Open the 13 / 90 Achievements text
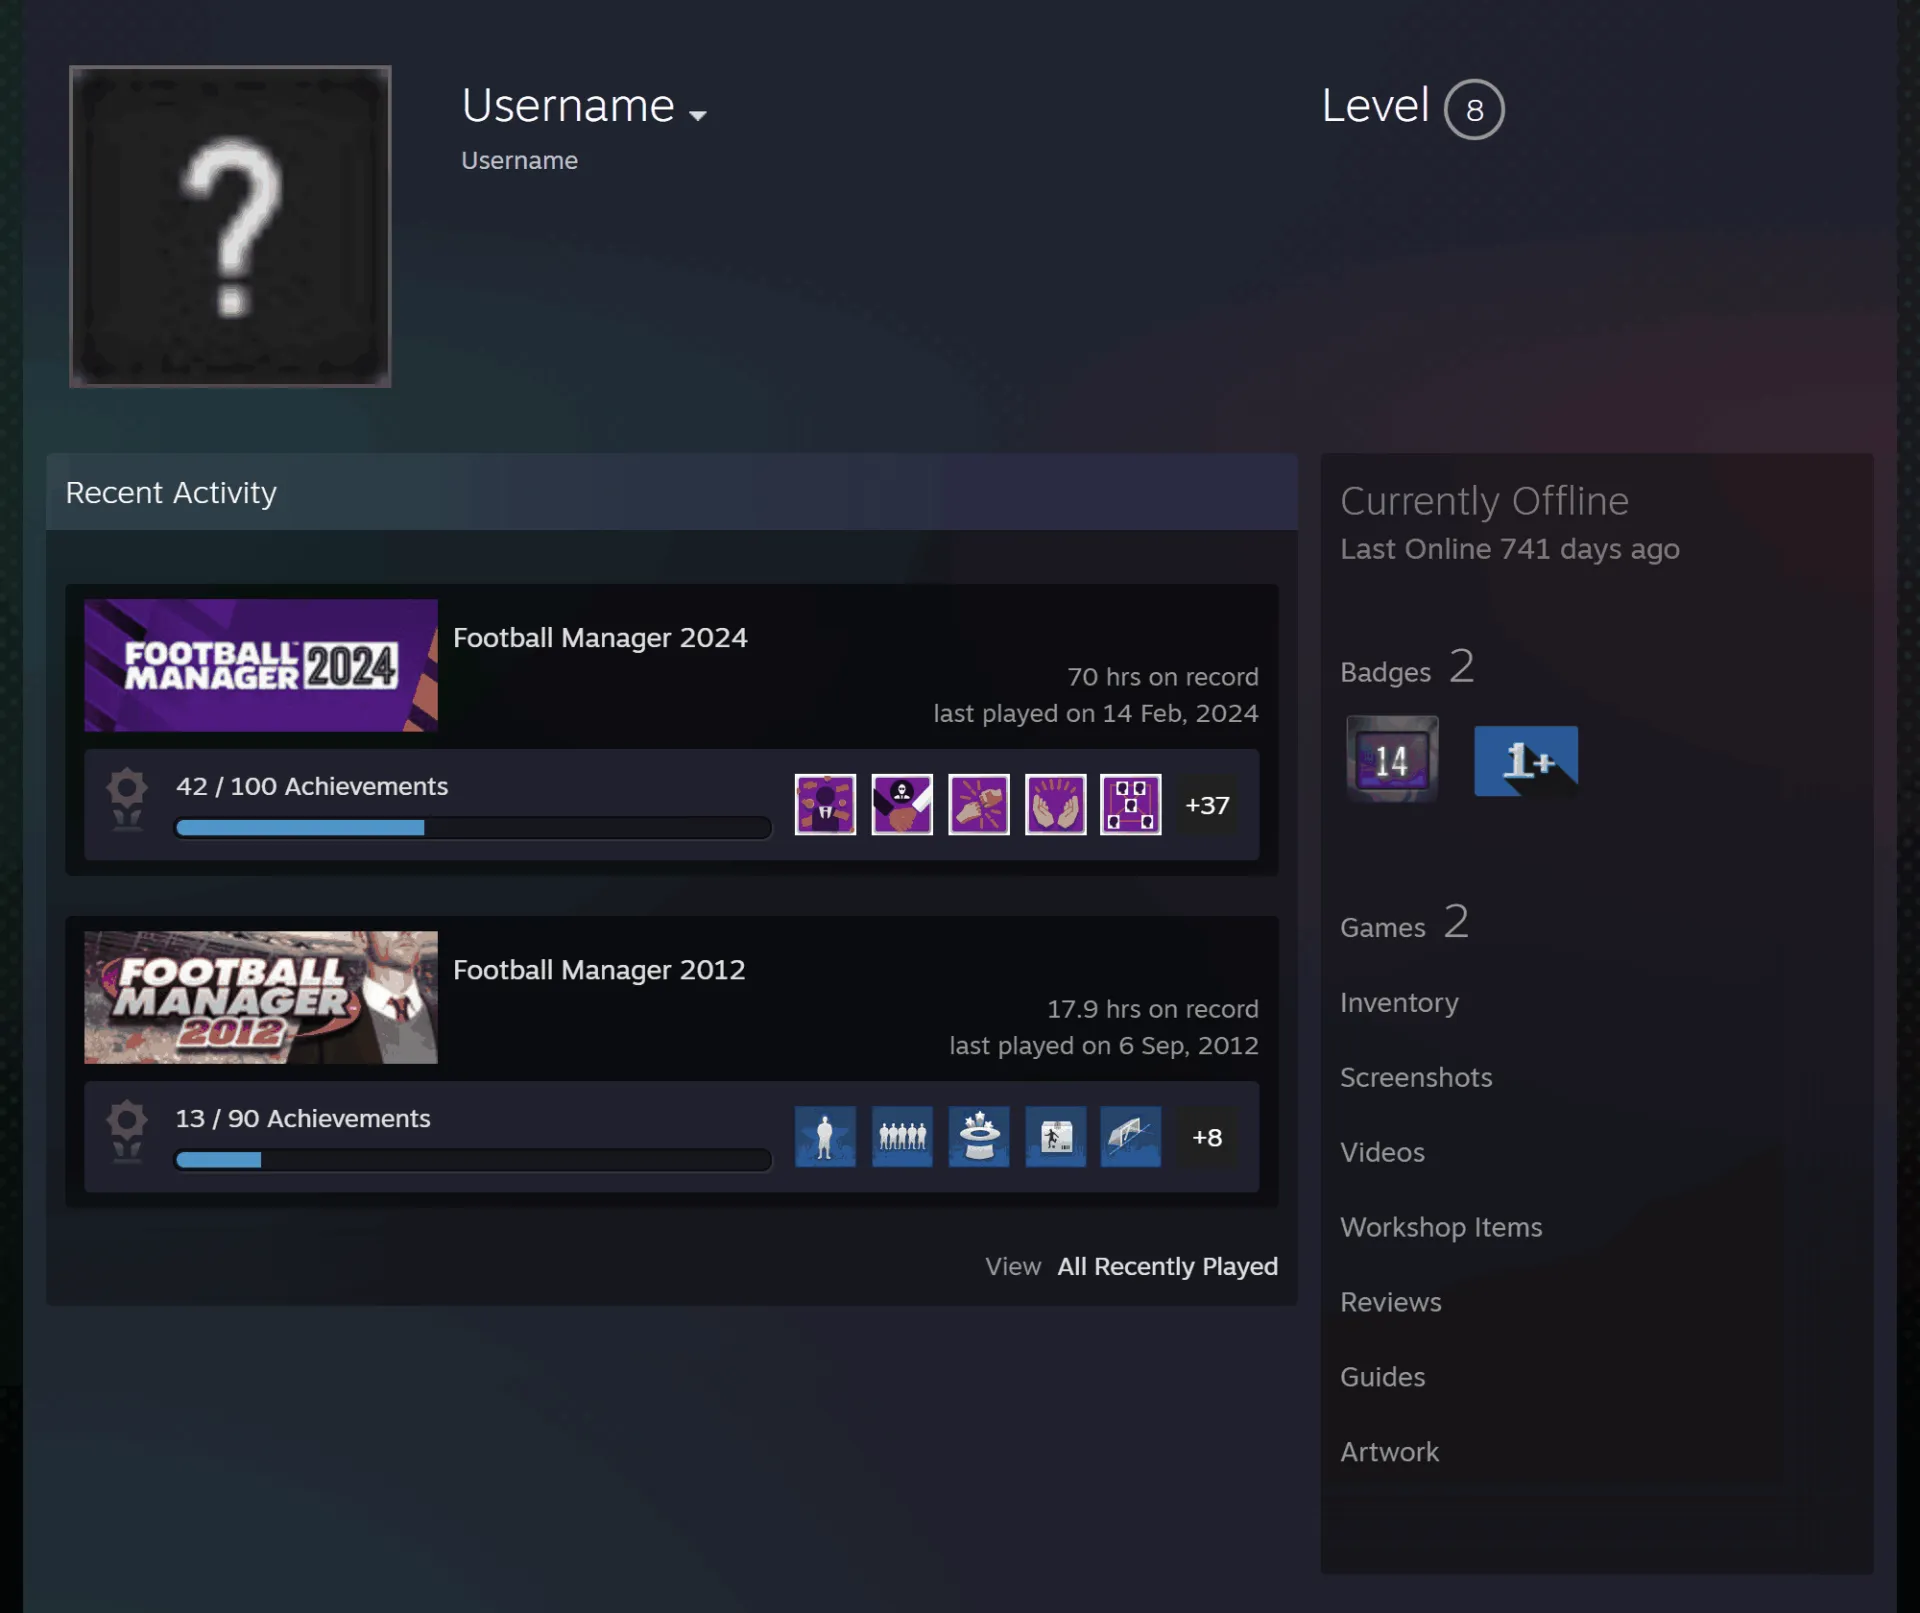This screenshot has width=1920, height=1613. click(x=303, y=1118)
